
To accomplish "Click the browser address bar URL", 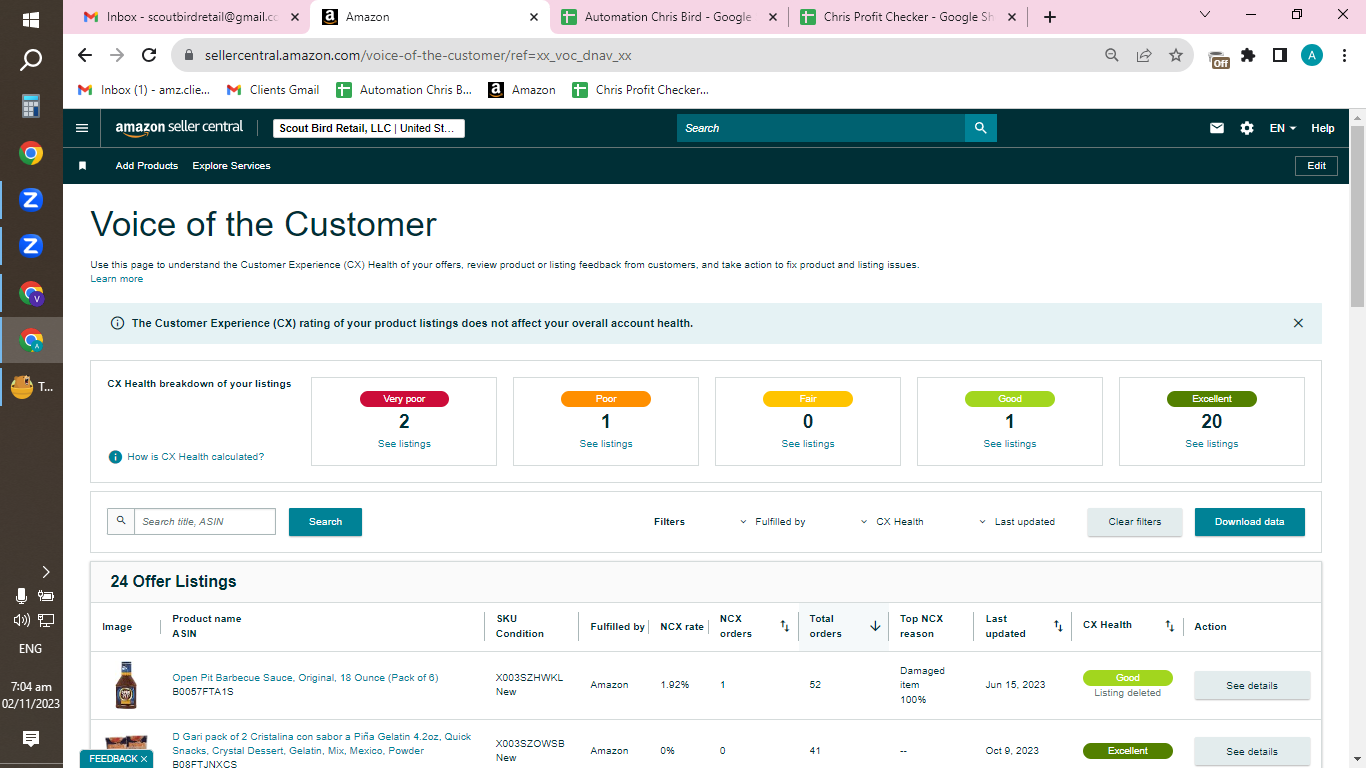I will pos(418,56).
